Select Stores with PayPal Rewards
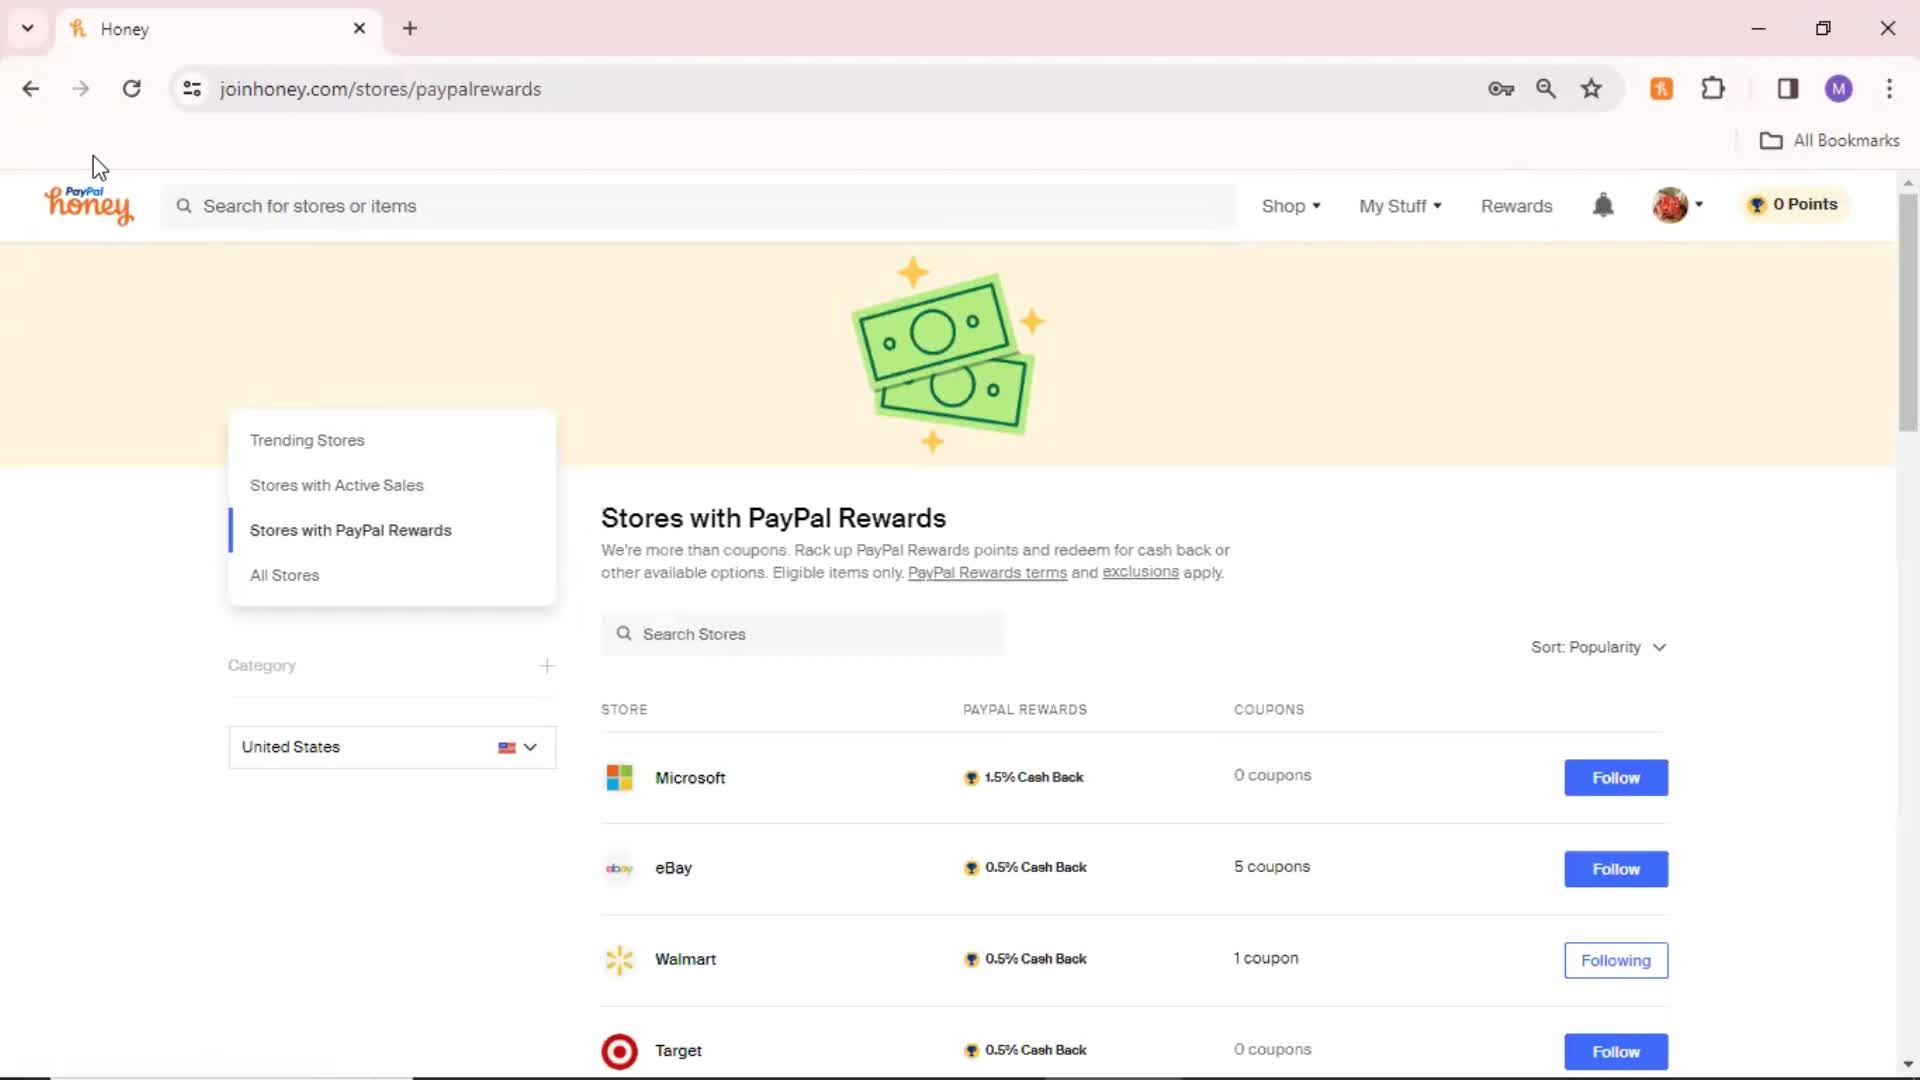Viewport: 1920px width, 1080px height. tap(350, 530)
